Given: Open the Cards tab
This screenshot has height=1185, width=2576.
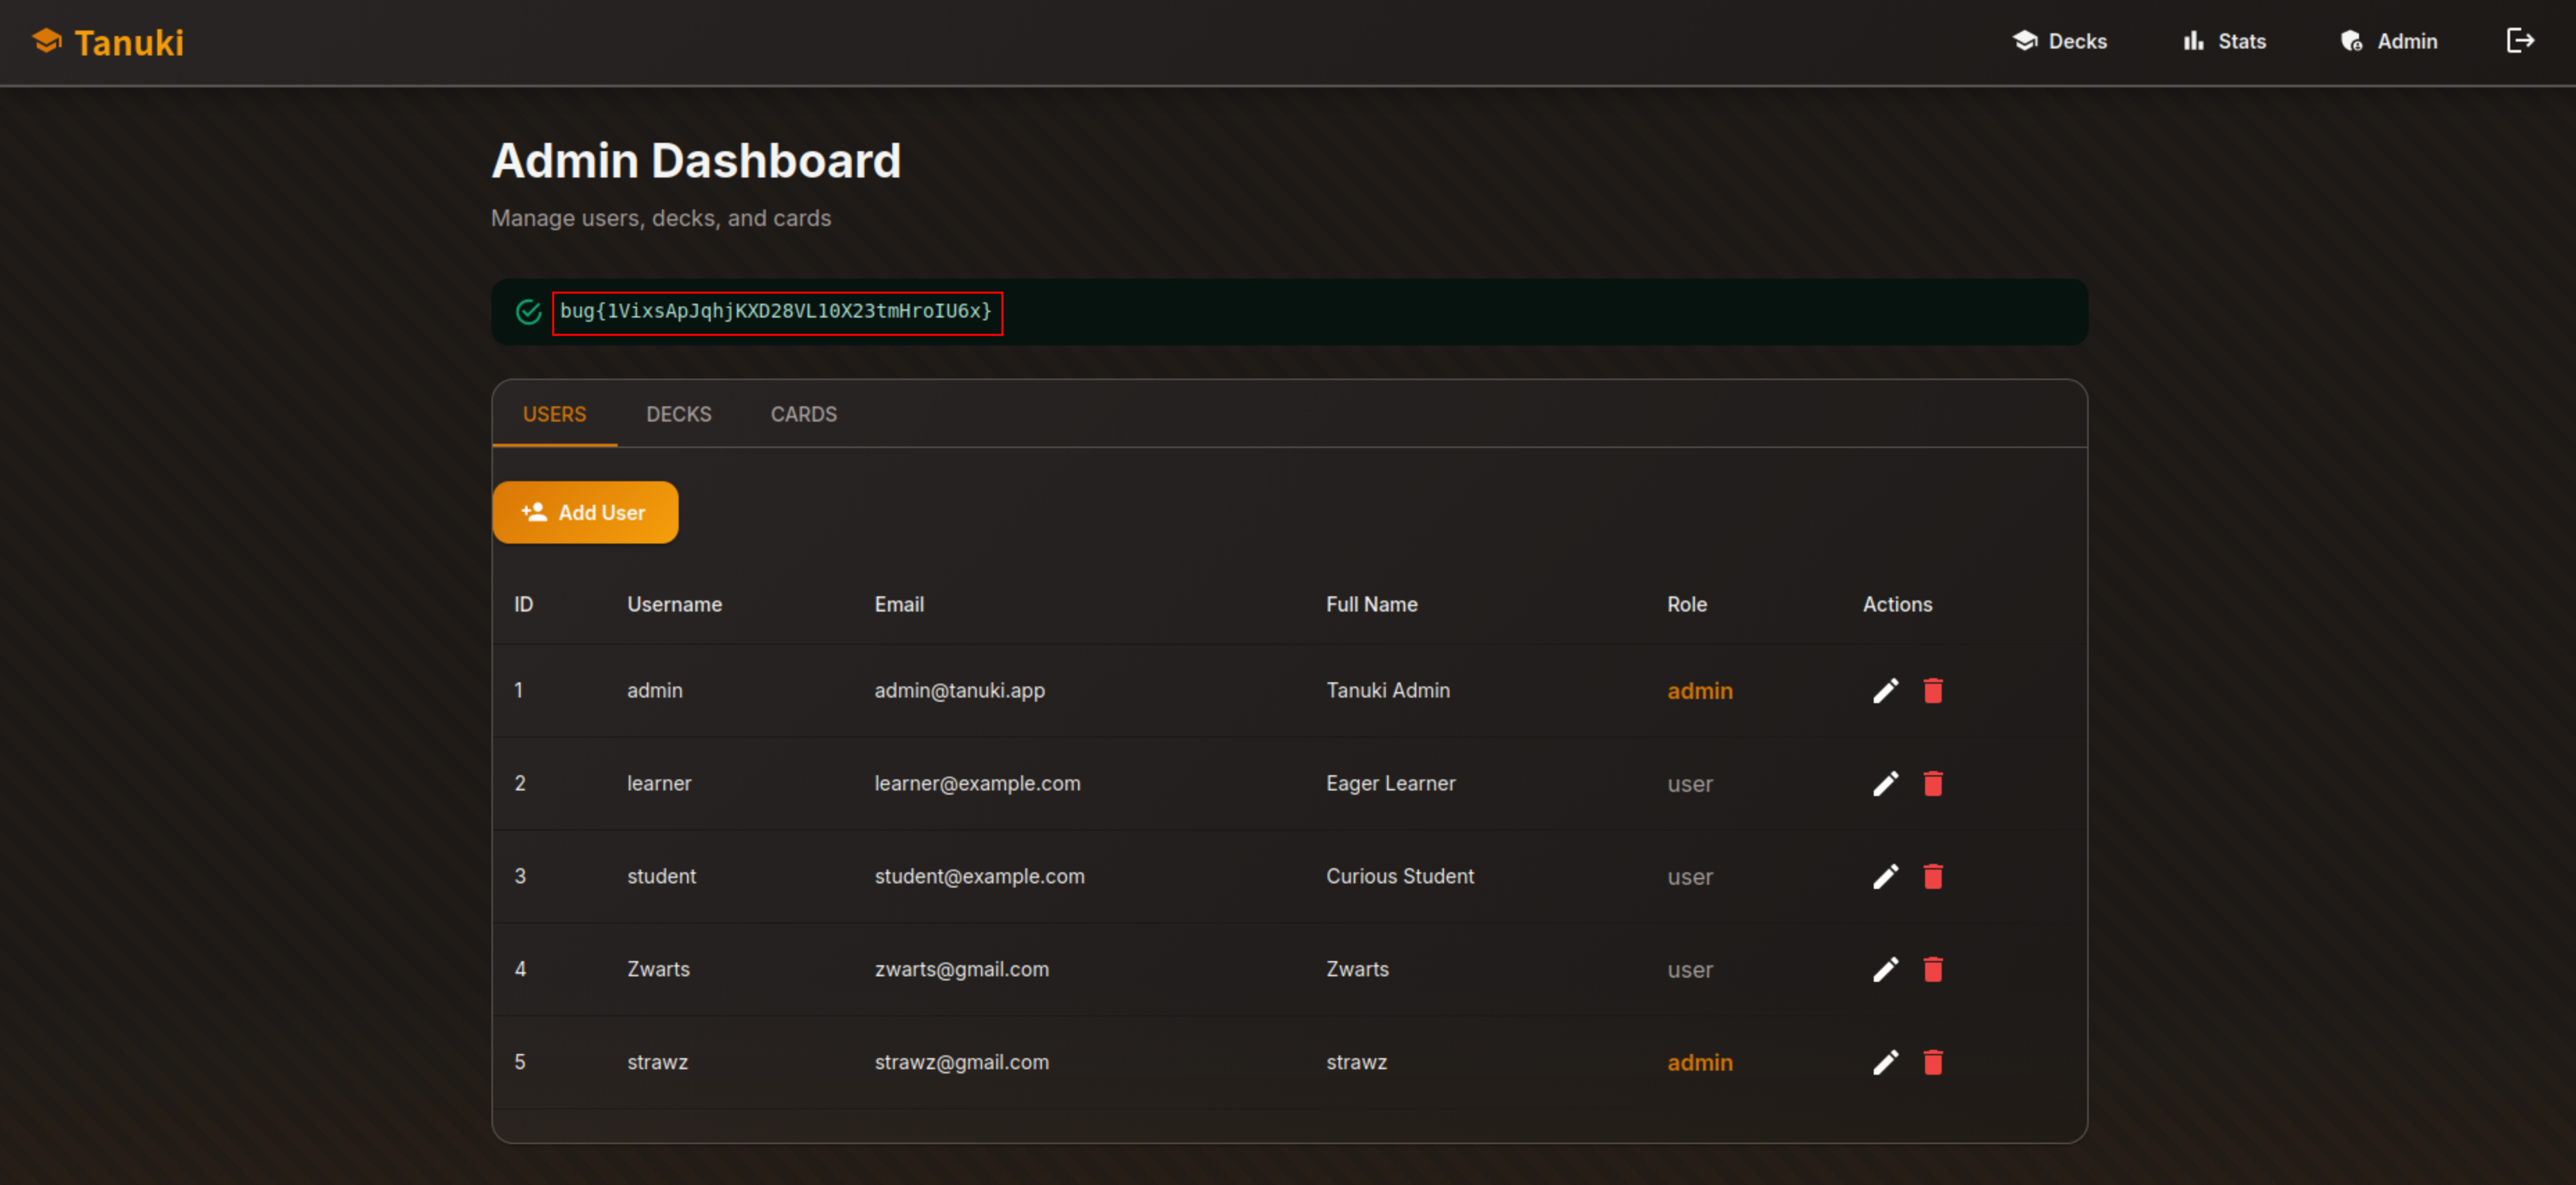Looking at the screenshot, I should coord(803,414).
